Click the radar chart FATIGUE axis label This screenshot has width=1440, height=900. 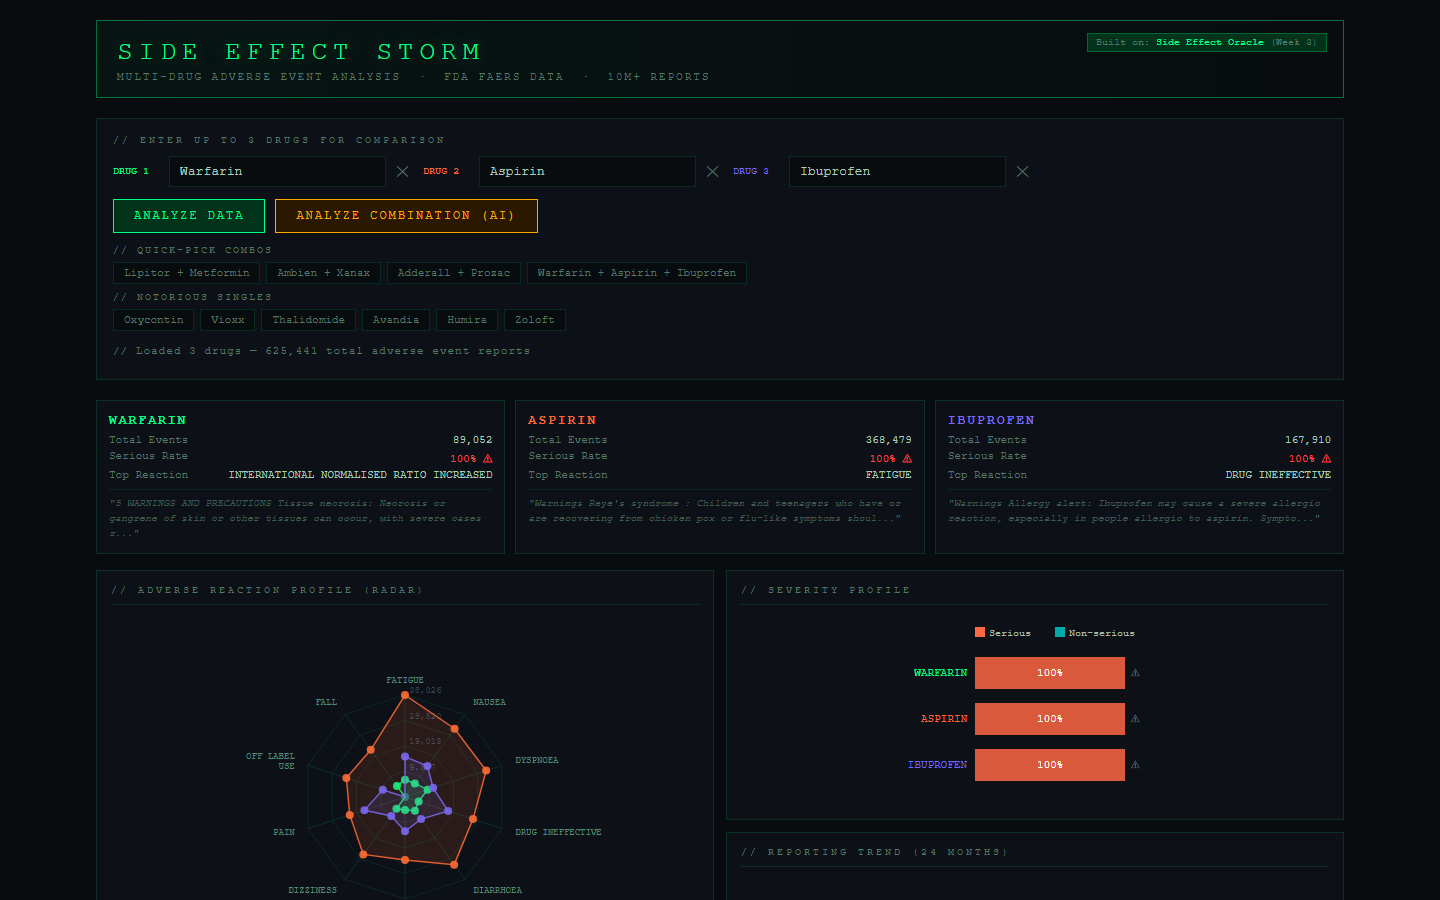coord(405,680)
